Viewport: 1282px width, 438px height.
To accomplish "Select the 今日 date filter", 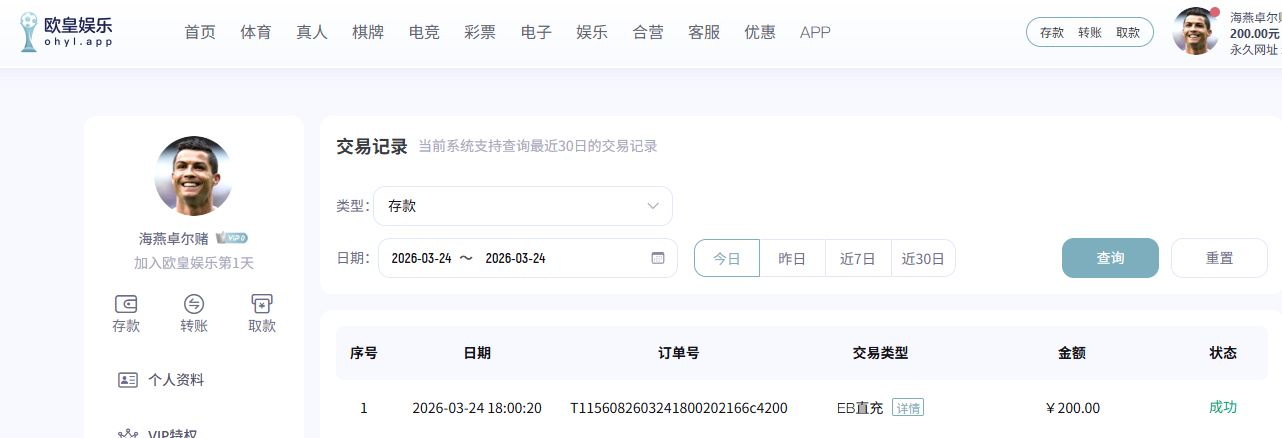I will [x=727, y=258].
